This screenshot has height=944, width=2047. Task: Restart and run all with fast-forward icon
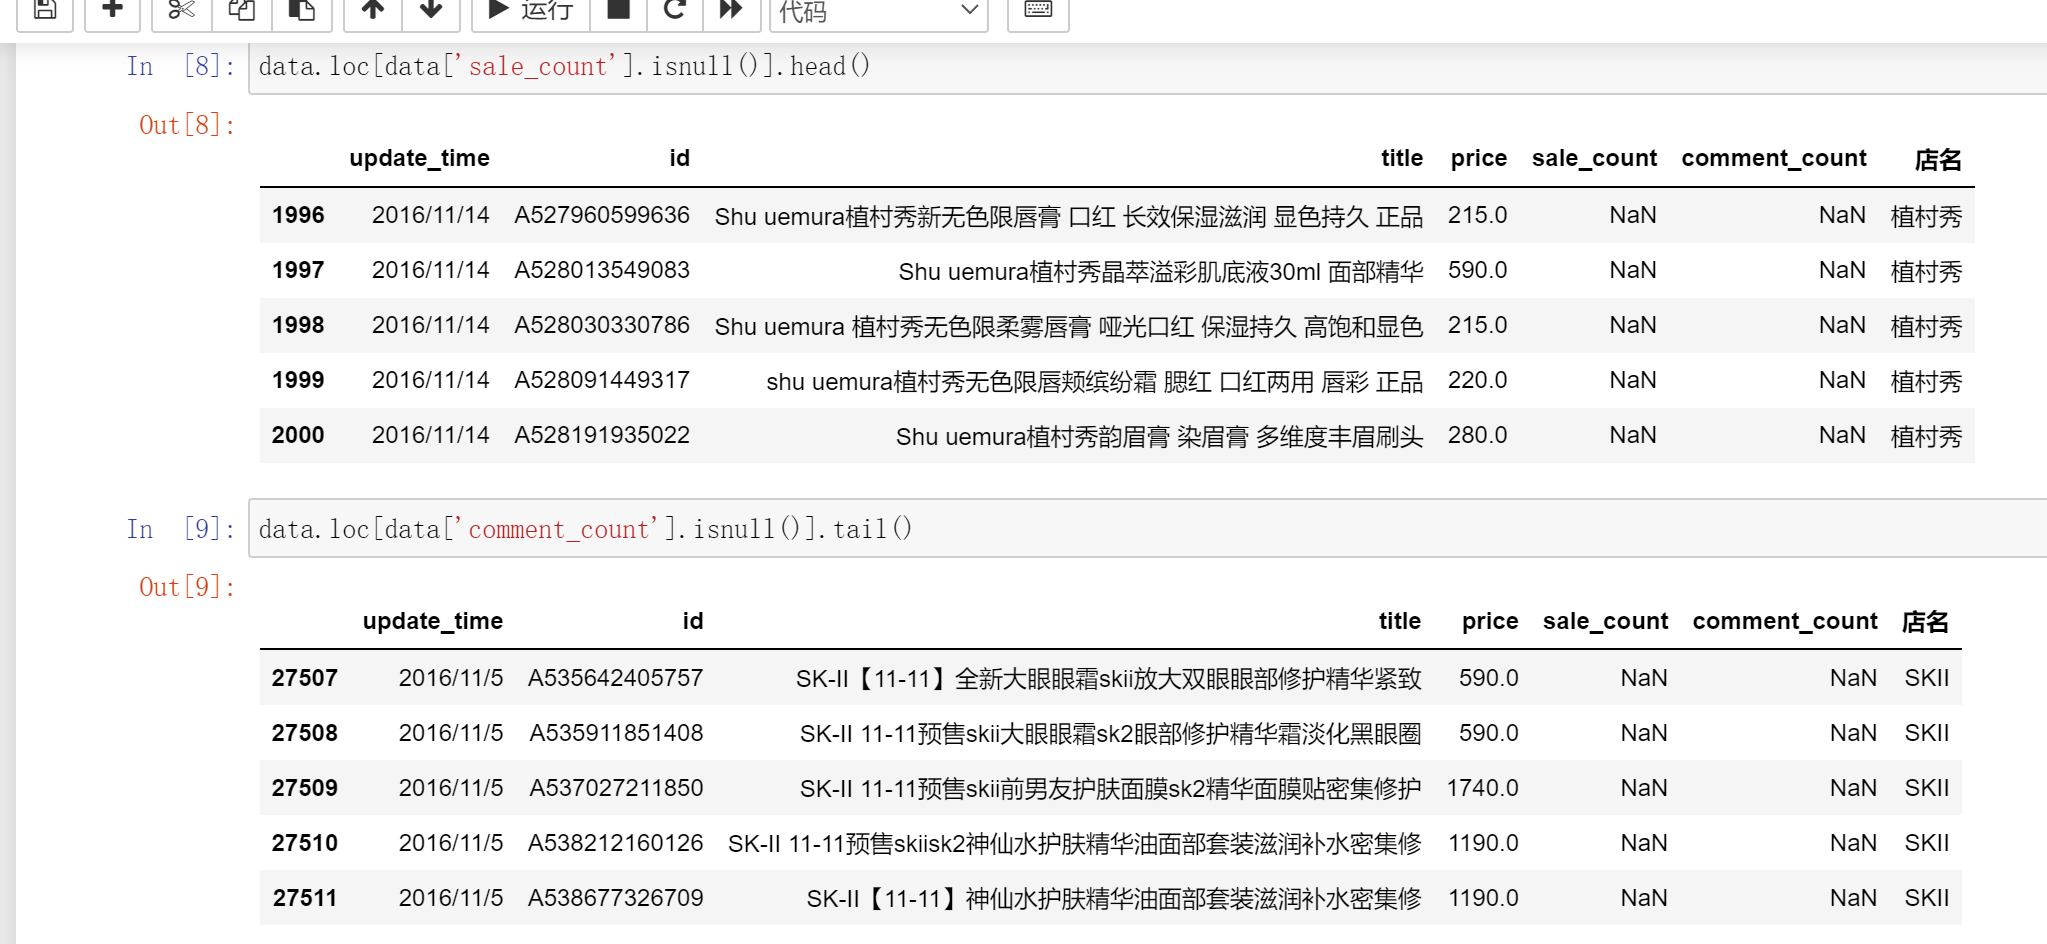tap(732, 12)
